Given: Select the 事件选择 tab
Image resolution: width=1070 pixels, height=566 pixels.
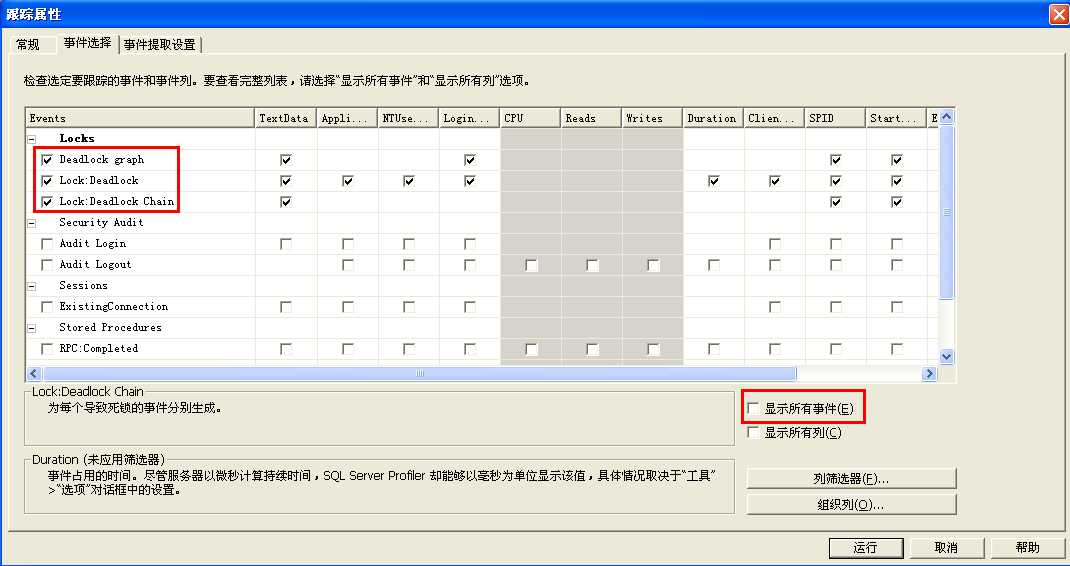Looking at the screenshot, I should 87,43.
